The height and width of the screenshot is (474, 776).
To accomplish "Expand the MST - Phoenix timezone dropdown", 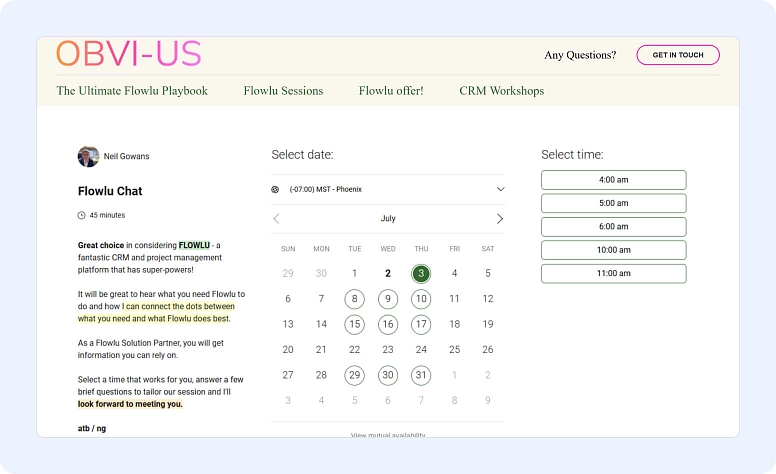I will (500, 189).
